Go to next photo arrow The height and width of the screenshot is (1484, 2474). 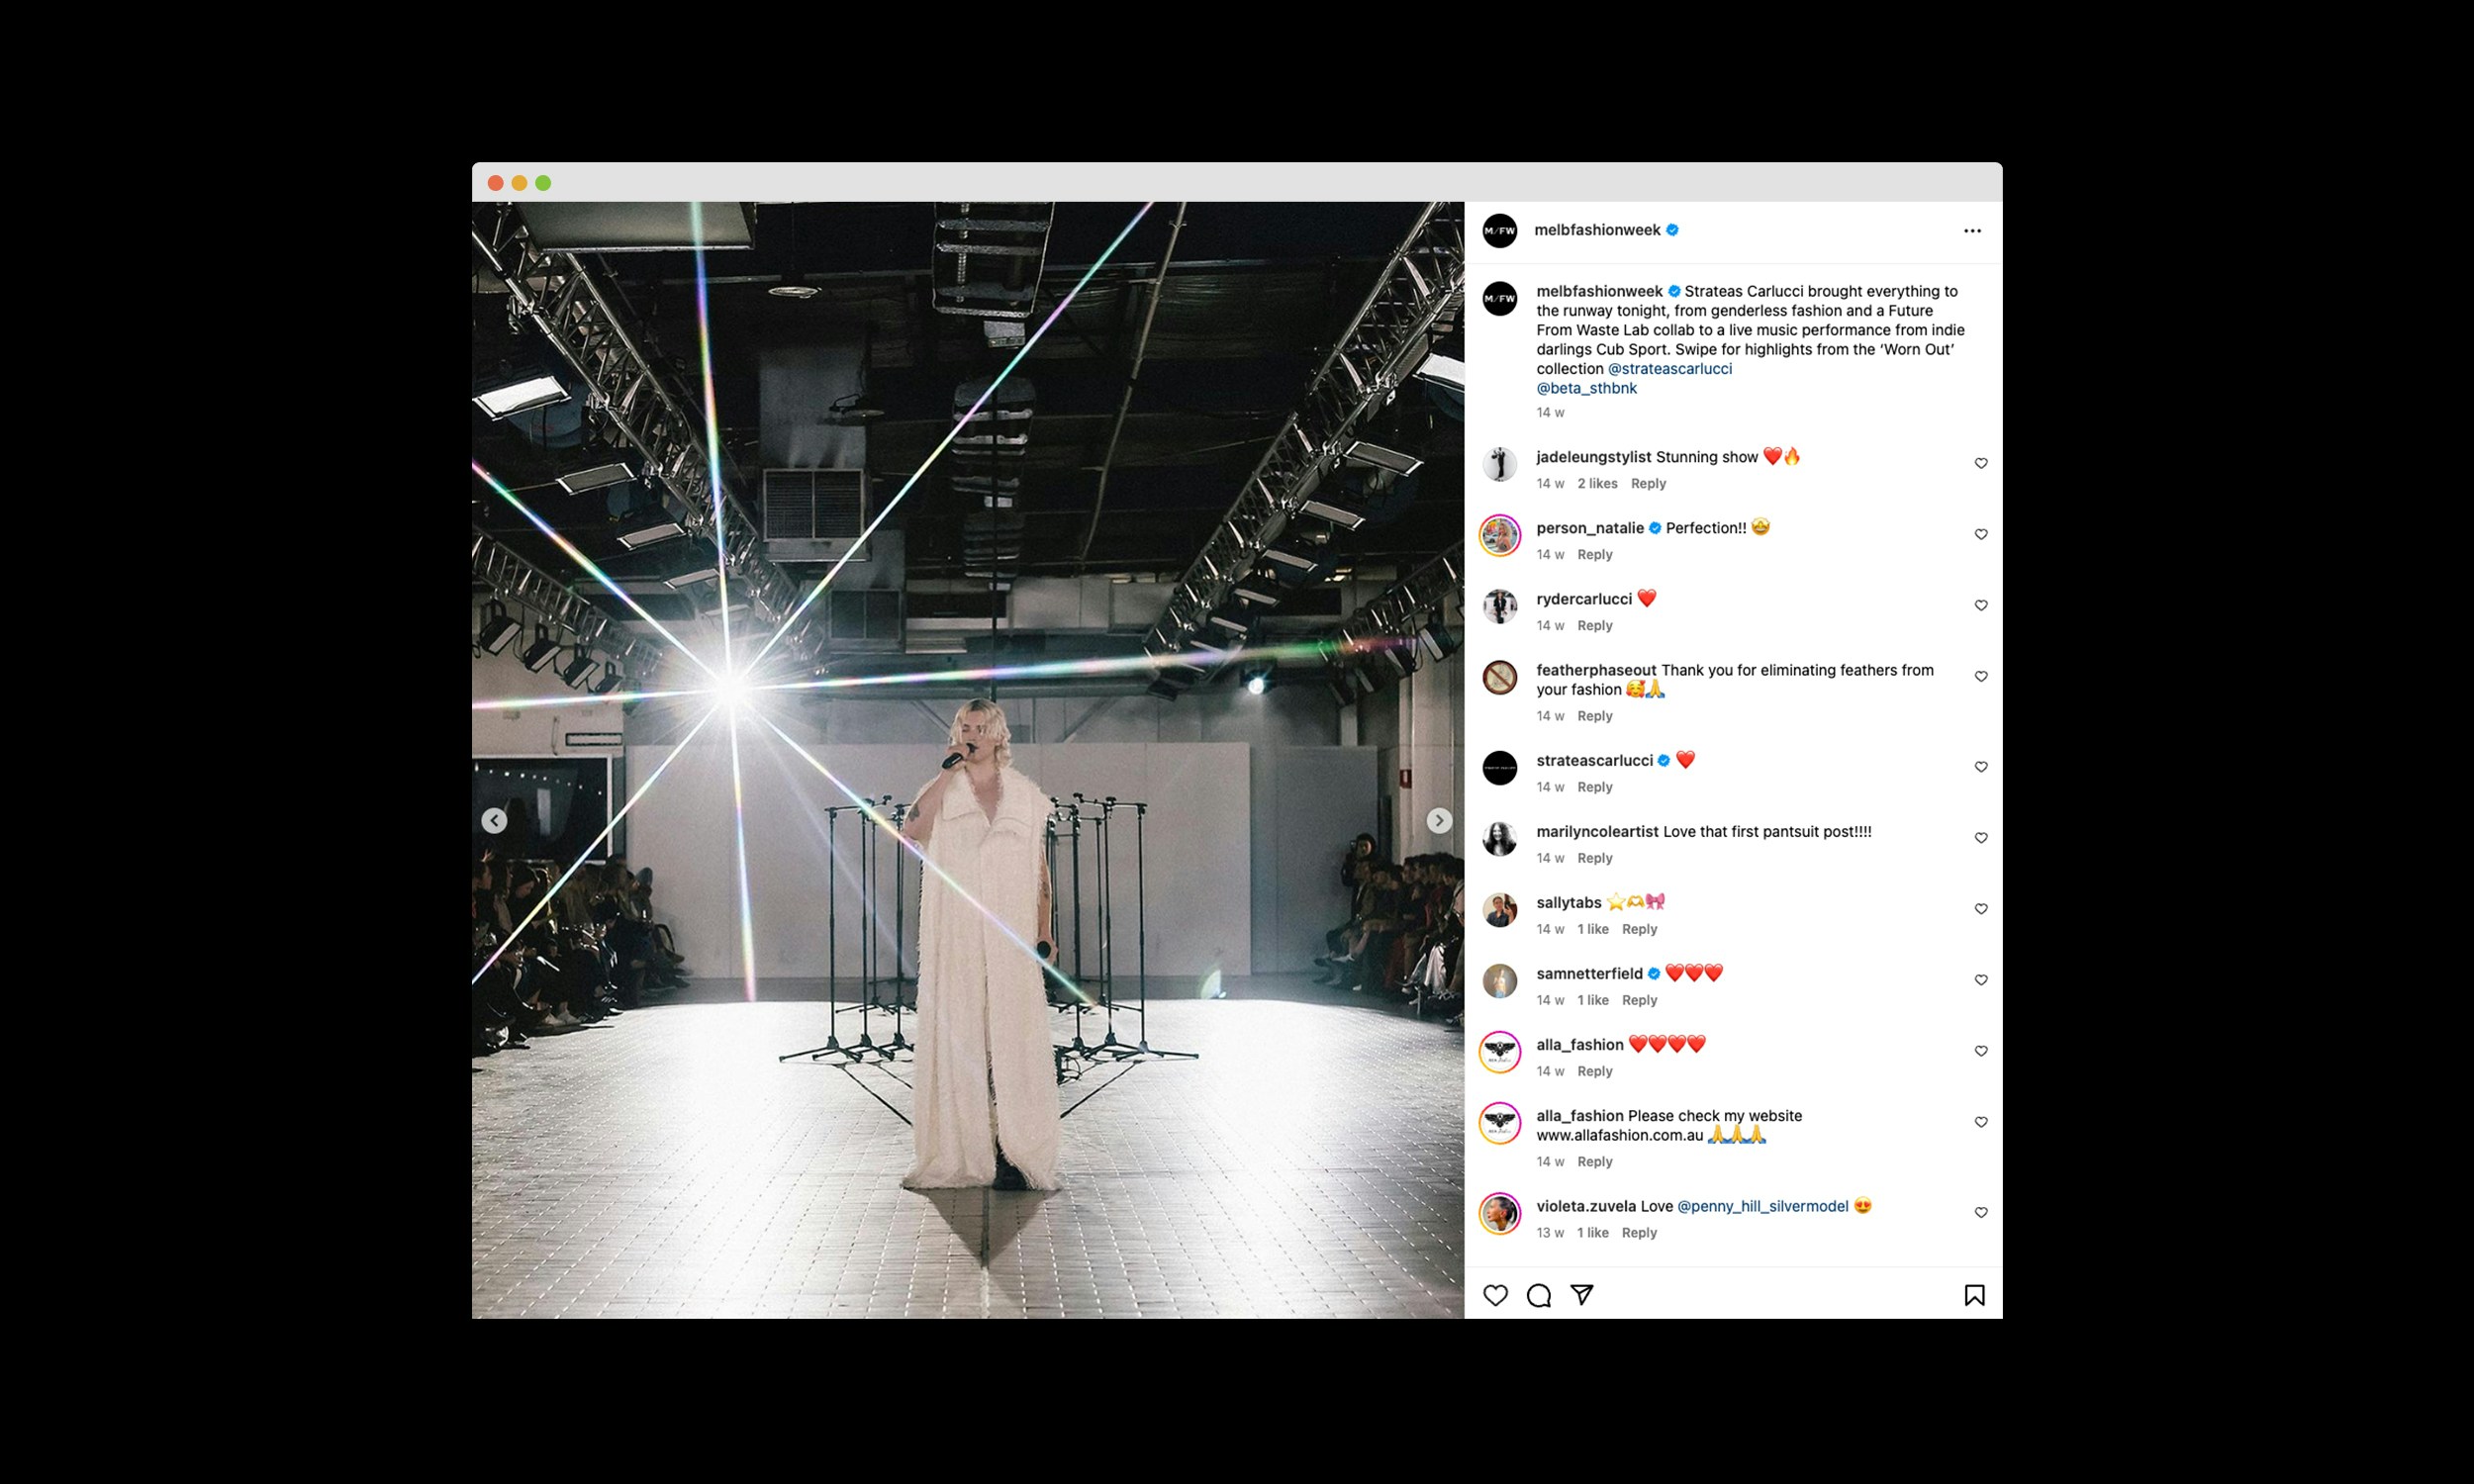point(1439,820)
